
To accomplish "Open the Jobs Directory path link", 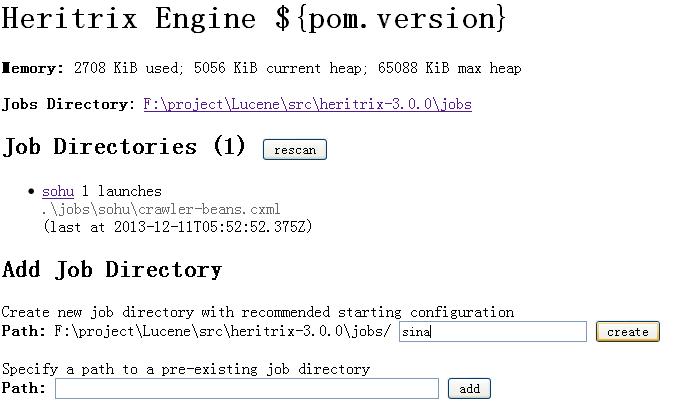I will click(x=307, y=104).
